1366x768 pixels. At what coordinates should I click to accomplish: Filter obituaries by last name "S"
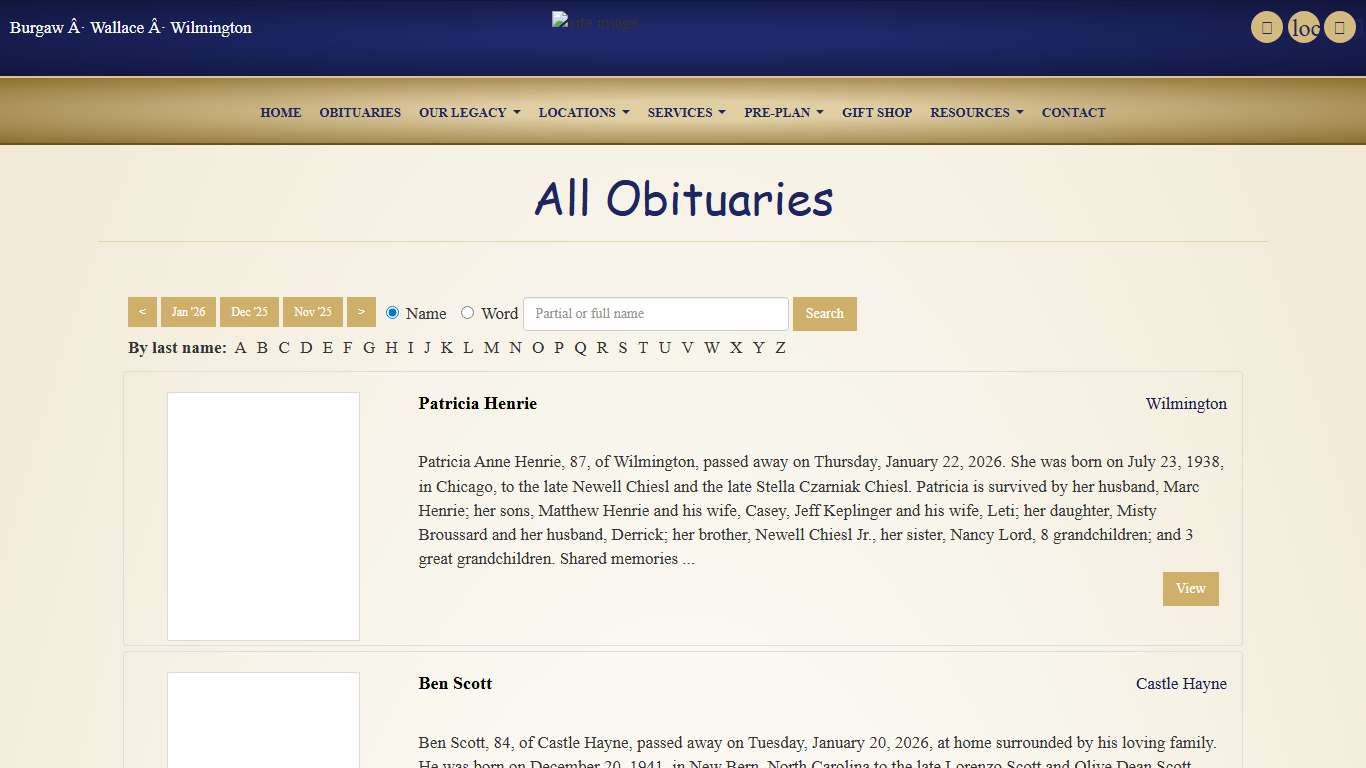click(622, 347)
